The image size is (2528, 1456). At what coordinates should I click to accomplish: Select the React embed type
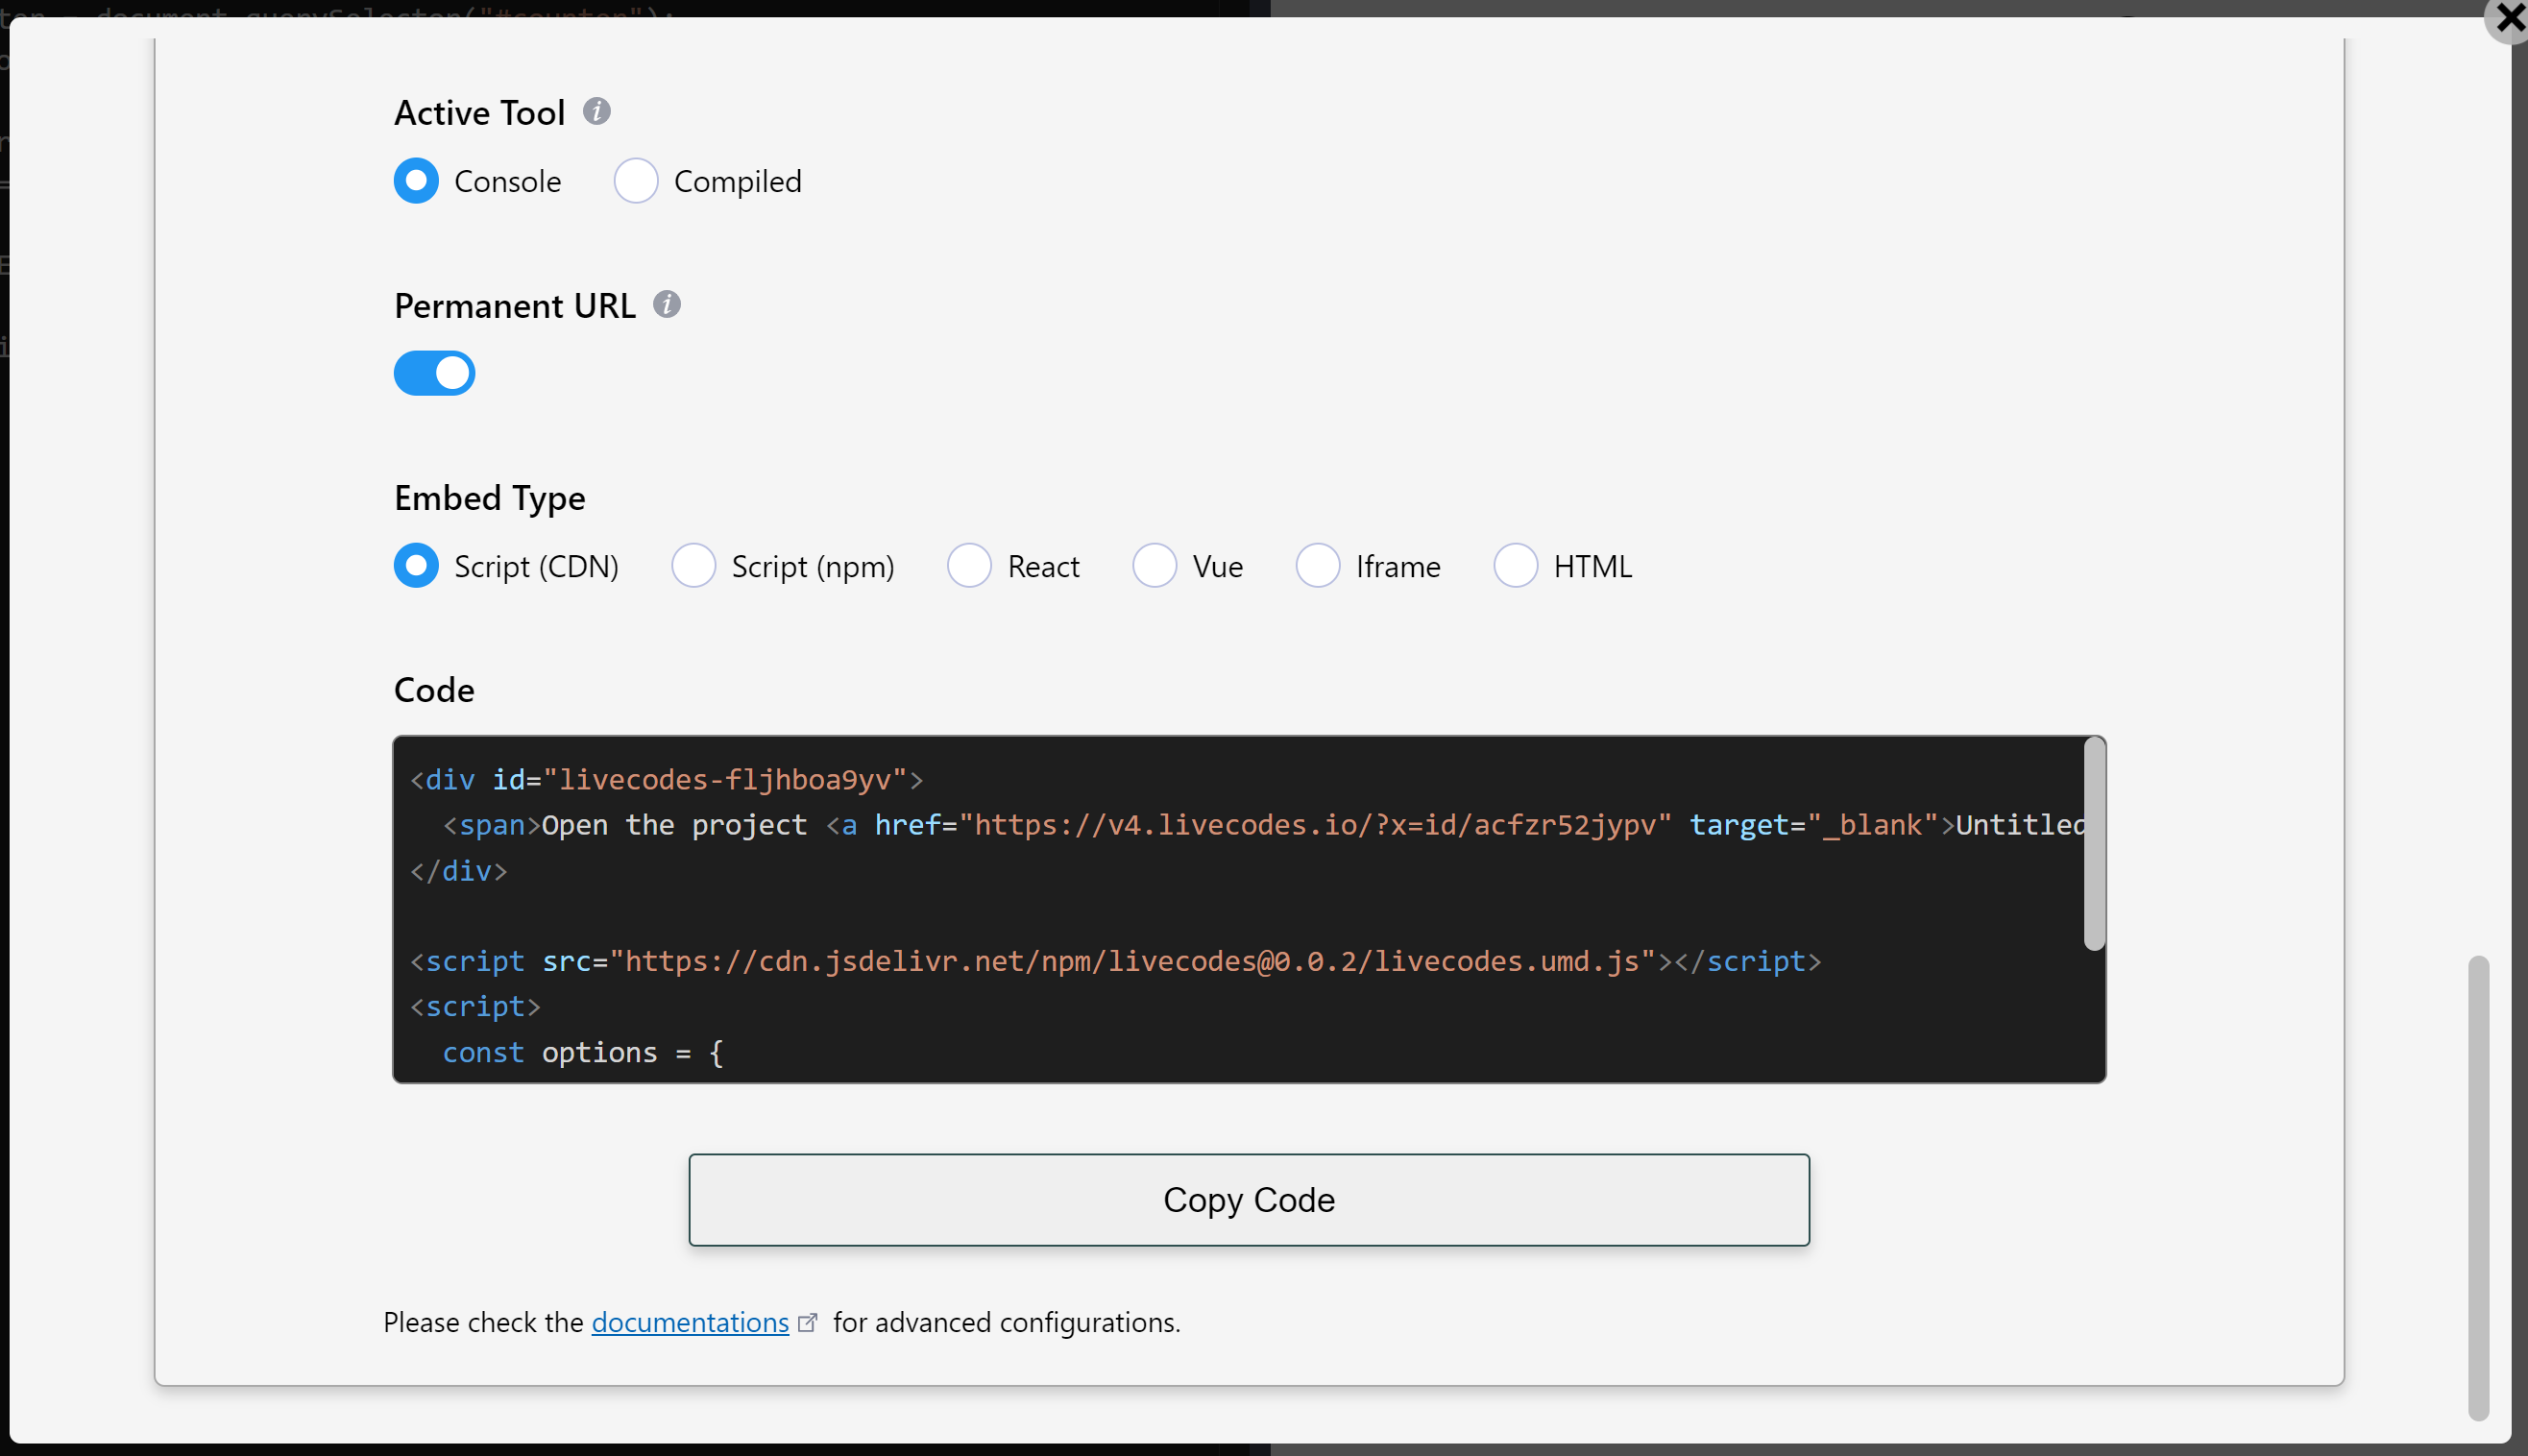[x=969, y=565]
